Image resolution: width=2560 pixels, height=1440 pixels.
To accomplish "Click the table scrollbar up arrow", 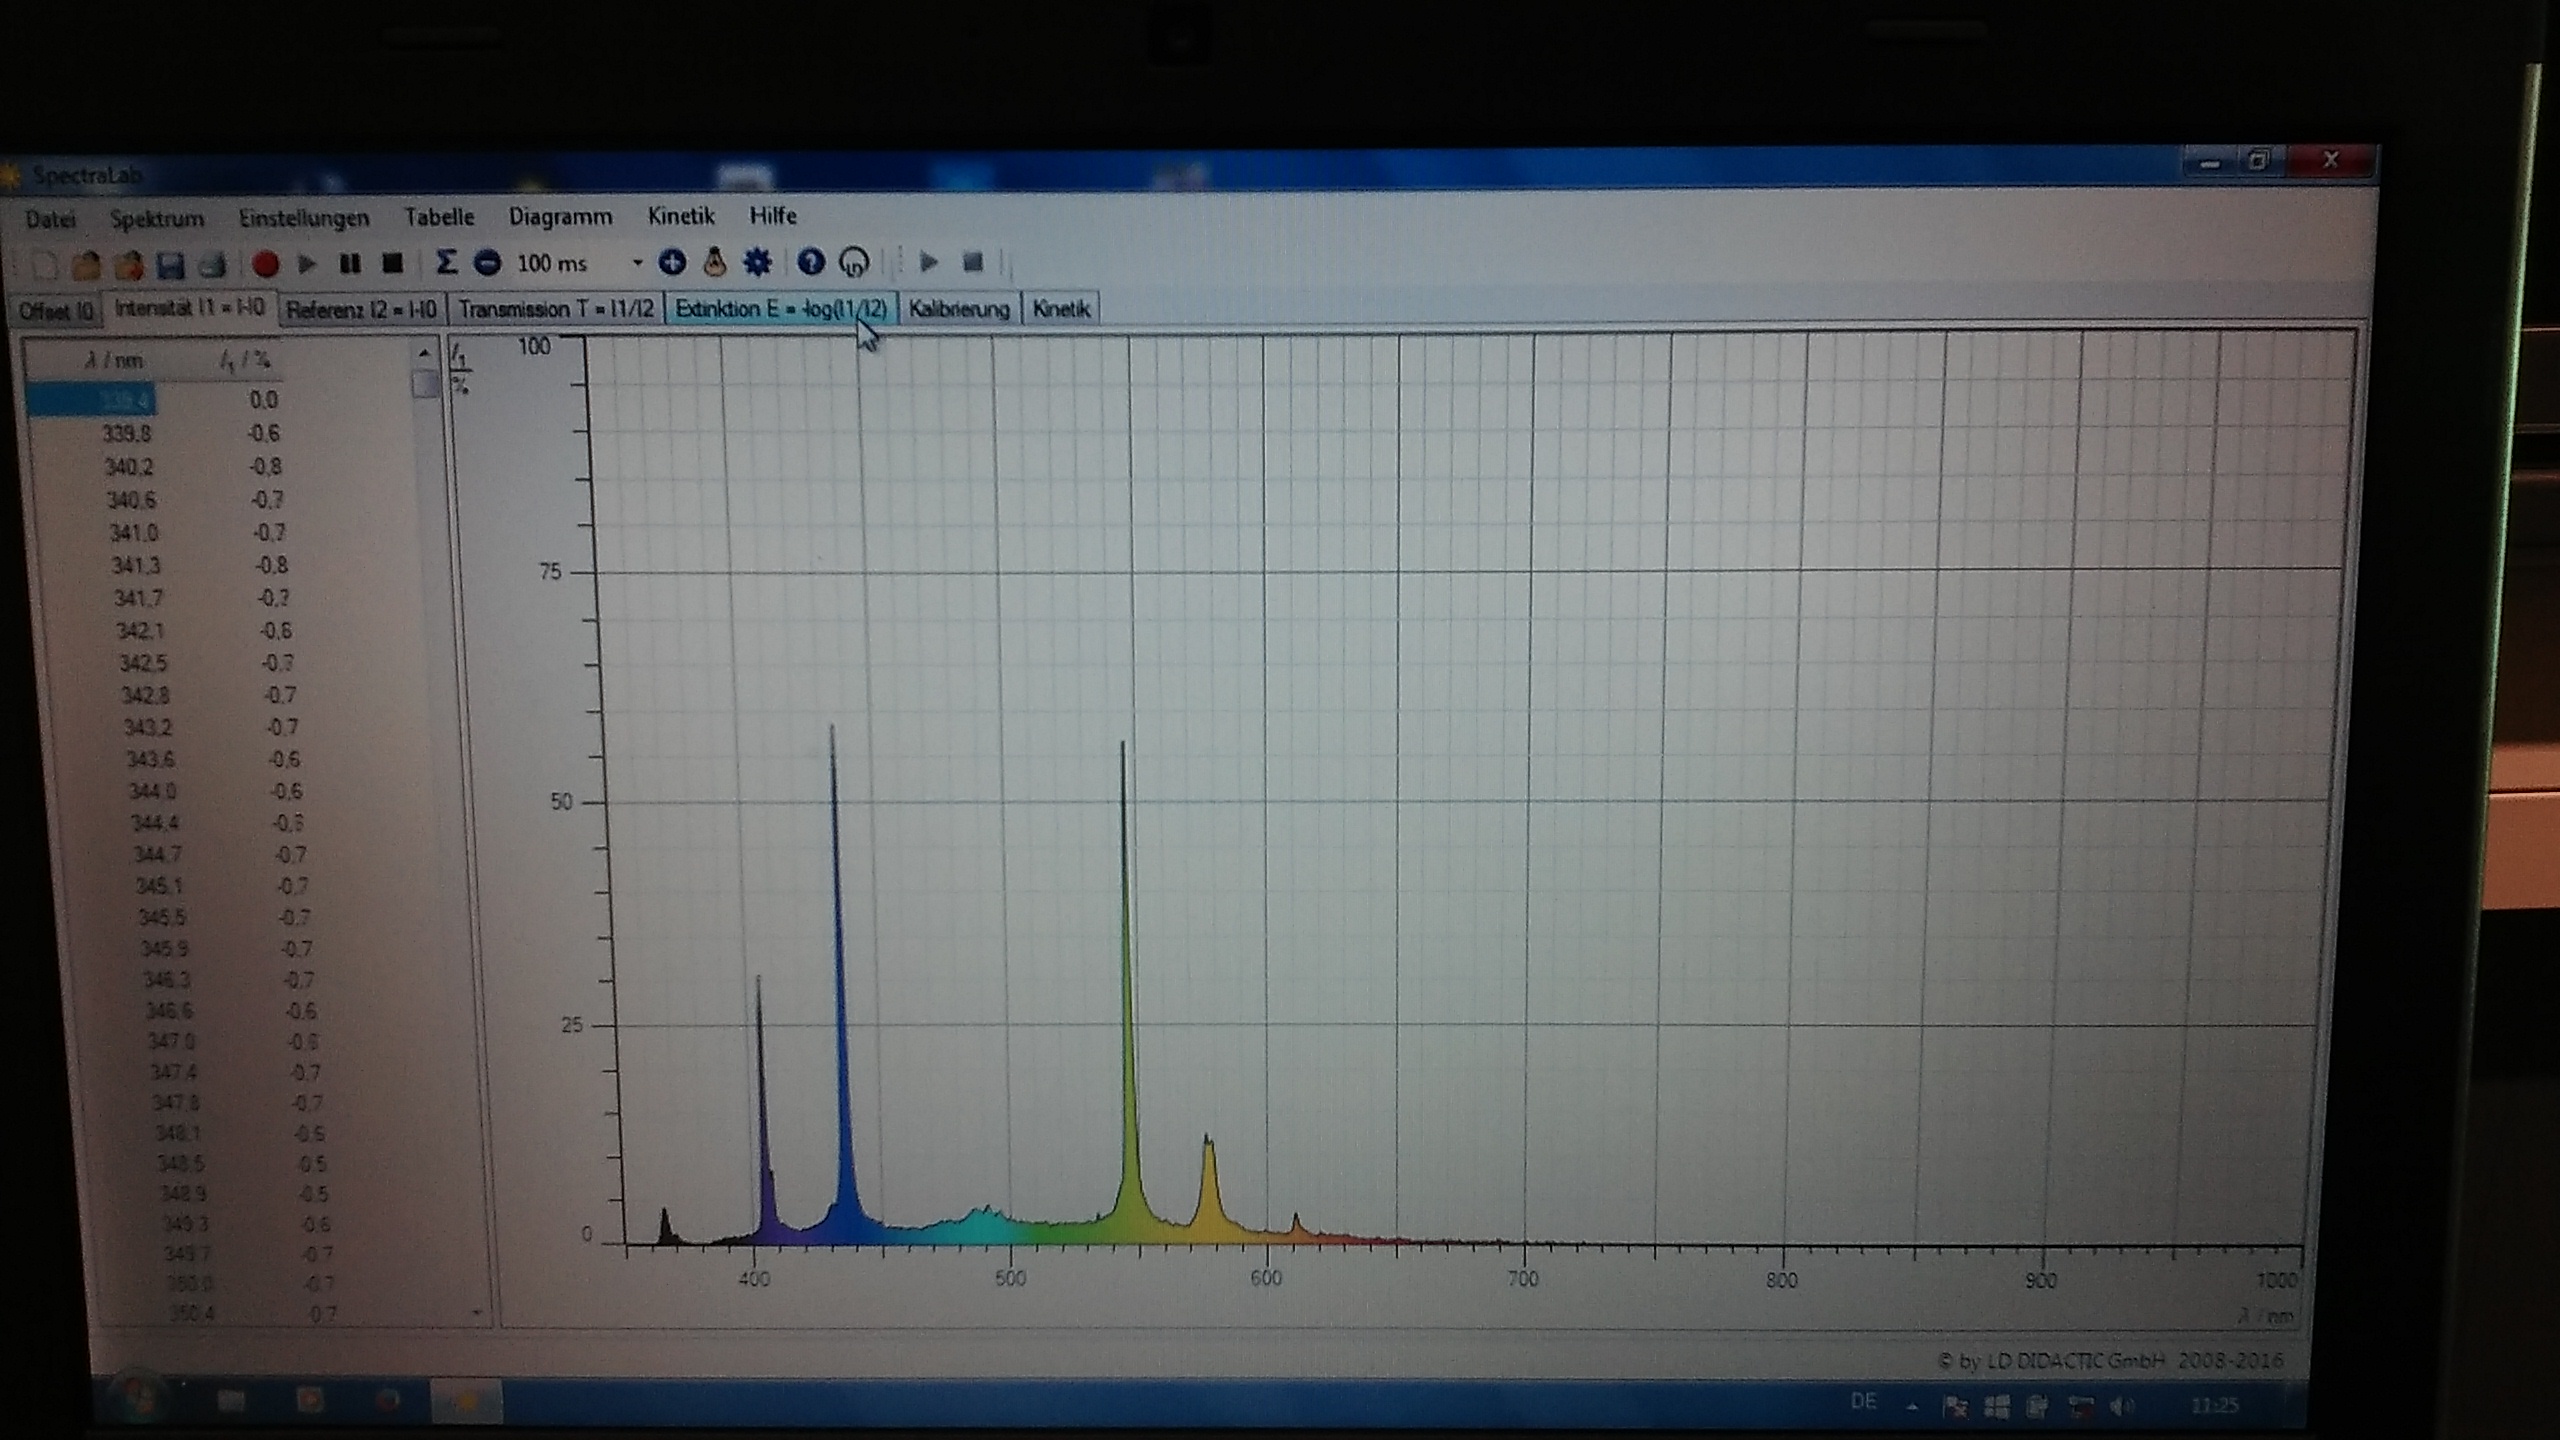I will (x=424, y=353).
